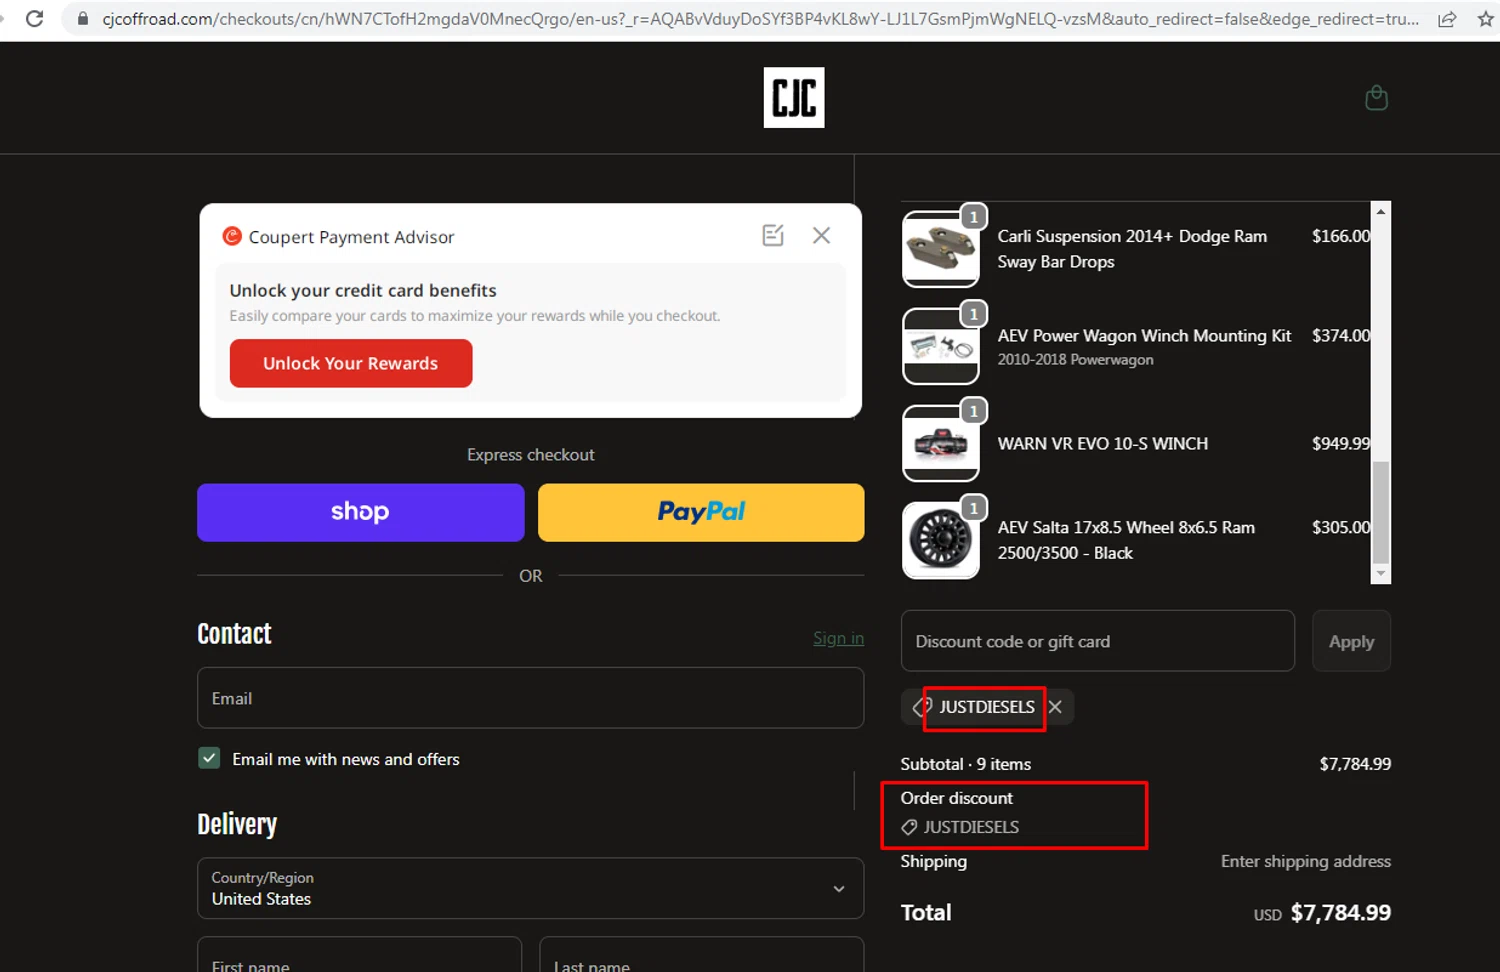Focus the Email input field

tap(531, 698)
